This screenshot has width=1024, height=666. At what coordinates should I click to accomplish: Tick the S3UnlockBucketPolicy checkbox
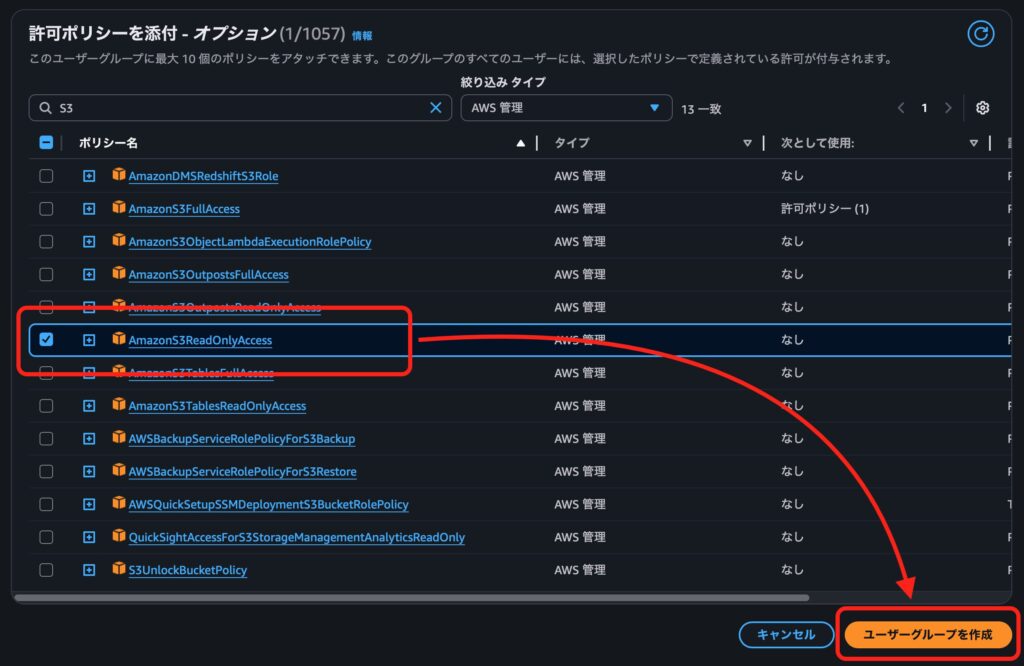[x=46, y=570]
